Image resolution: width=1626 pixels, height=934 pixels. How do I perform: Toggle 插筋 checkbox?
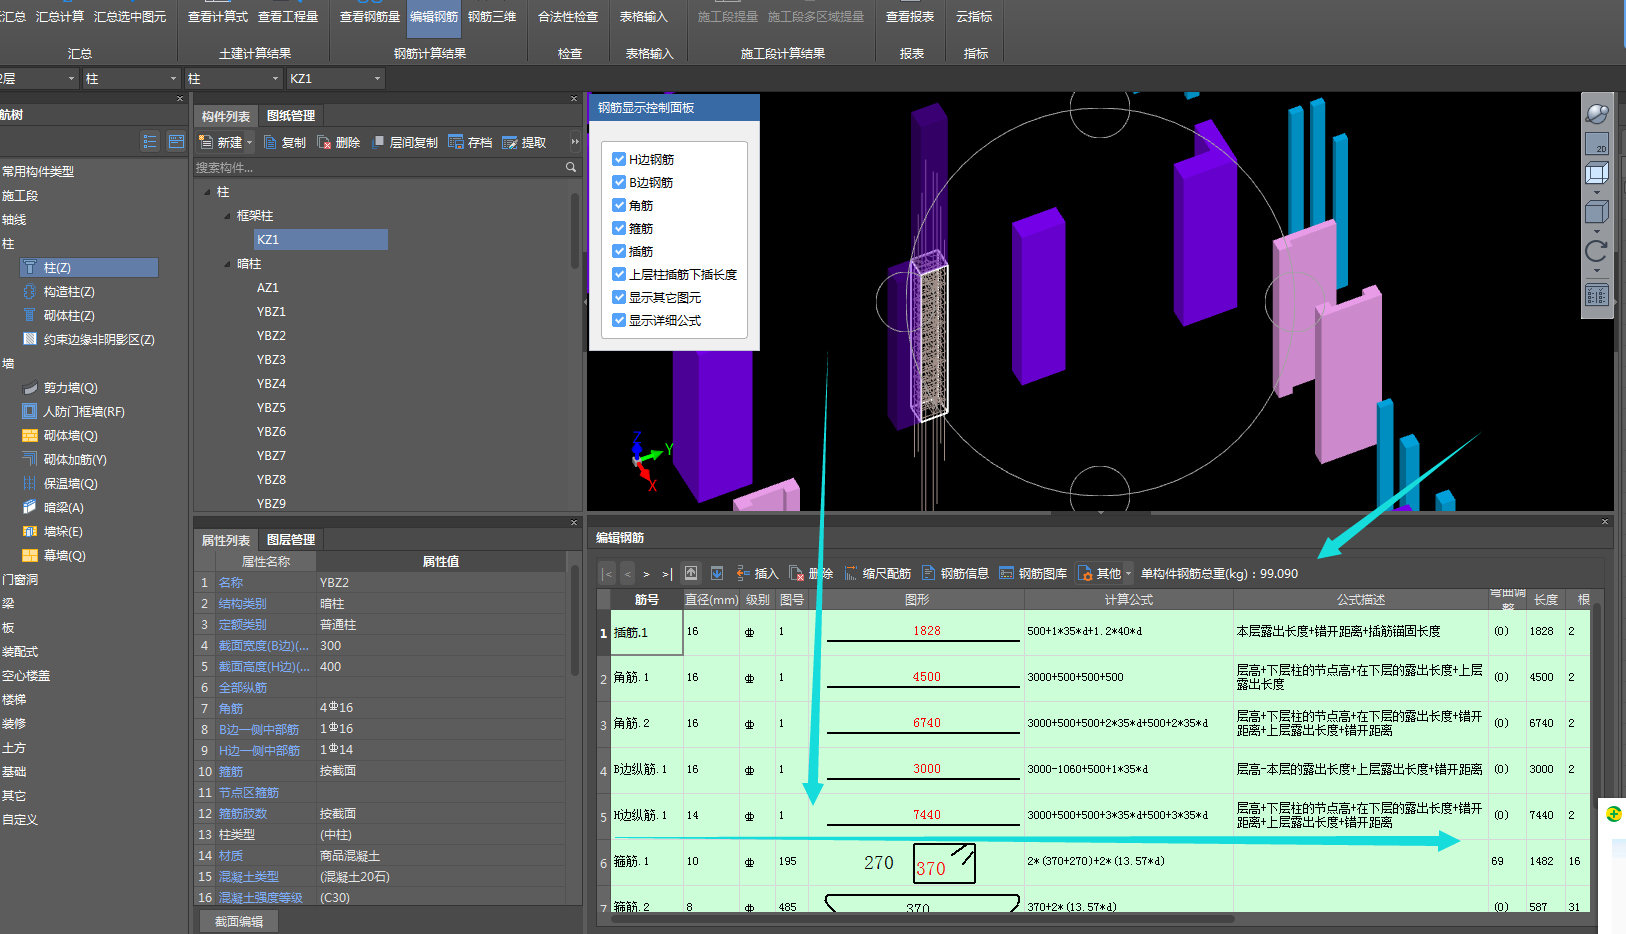pyautogui.click(x=619, y=251)
